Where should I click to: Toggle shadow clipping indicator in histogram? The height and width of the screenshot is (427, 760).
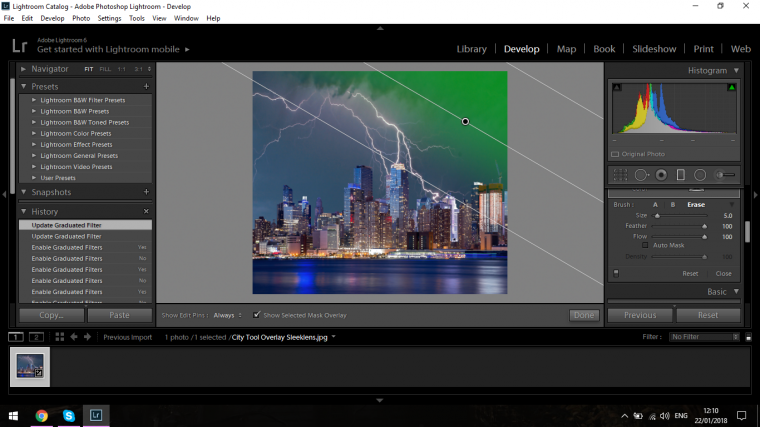coord(617,87)
